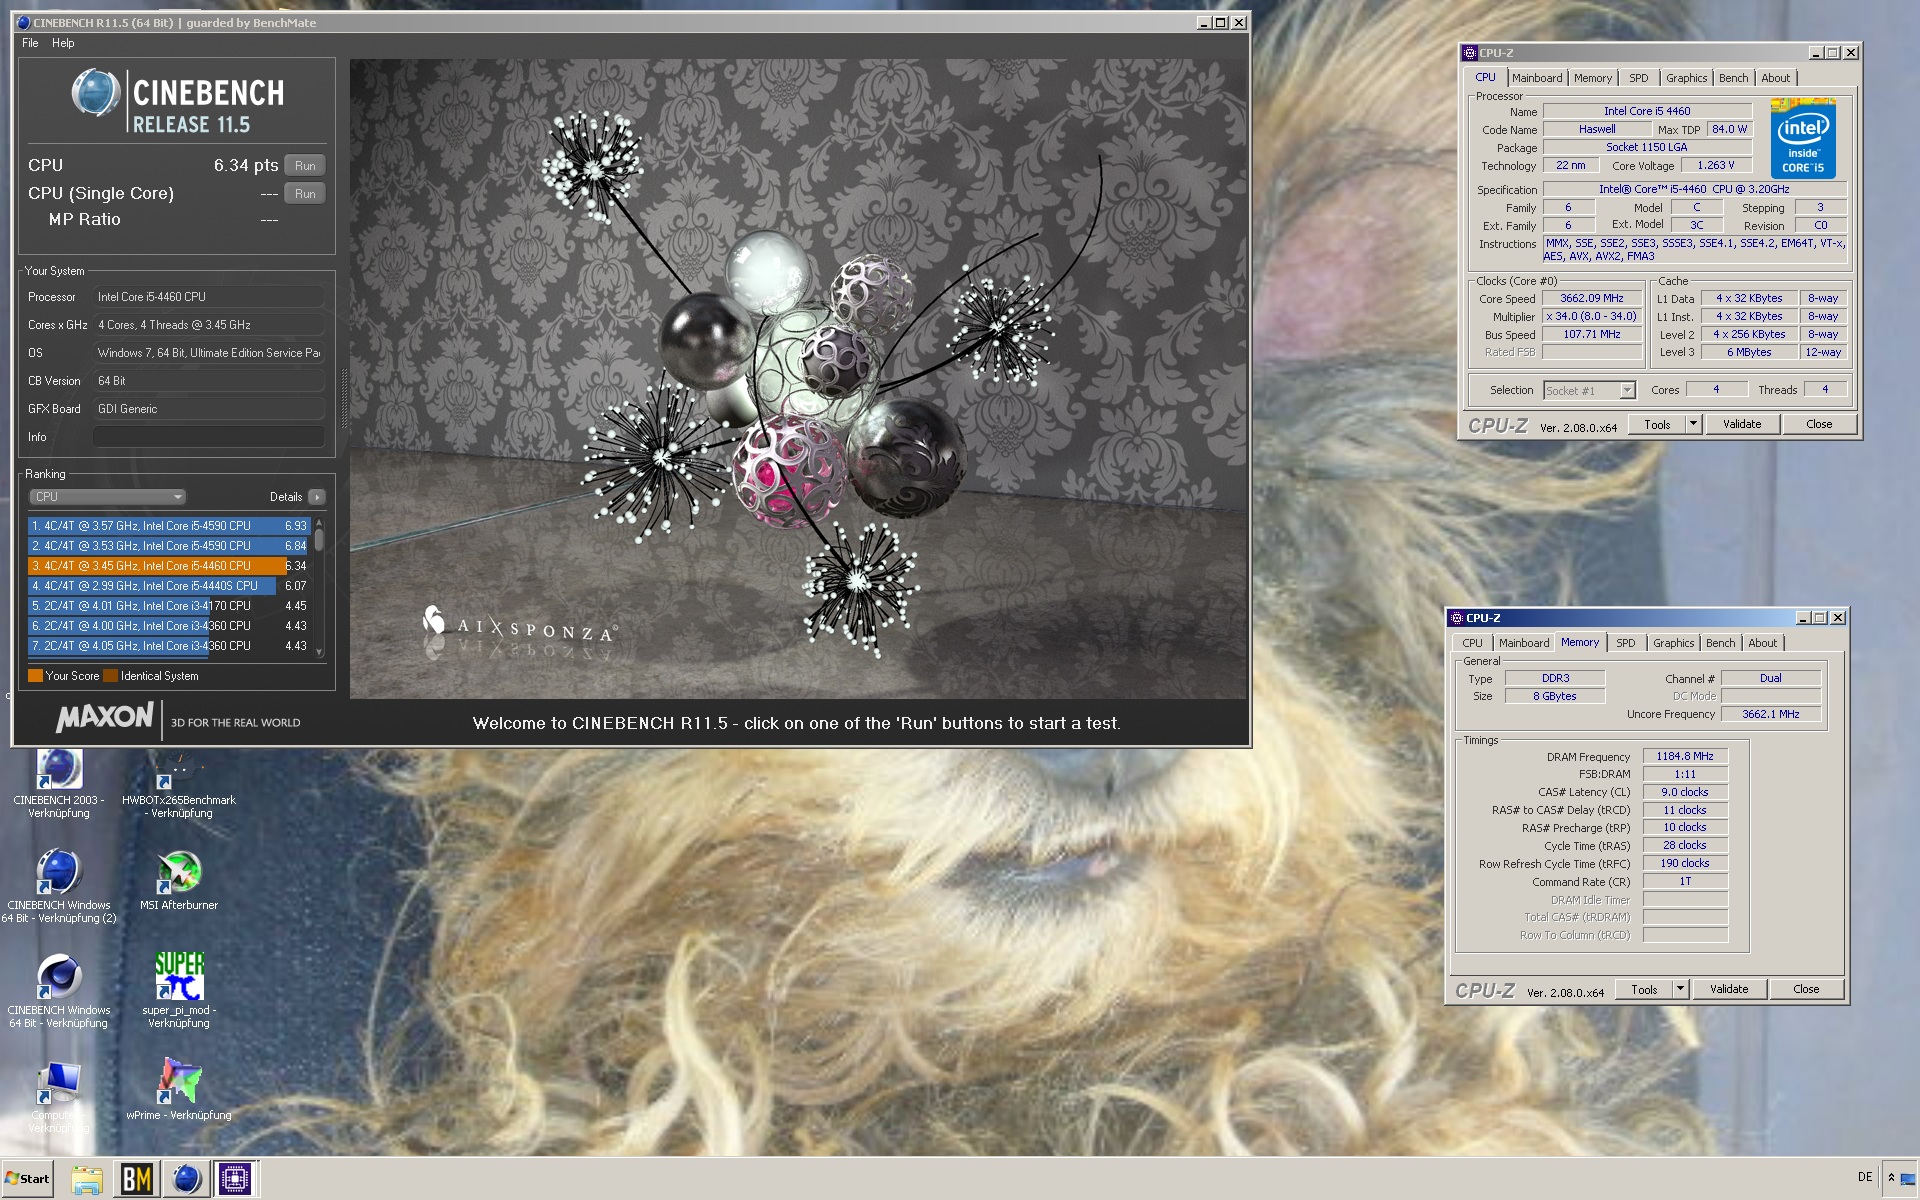
Task: Launch super_pi_mod desktop shortcut
Action: tap(179, 990)
